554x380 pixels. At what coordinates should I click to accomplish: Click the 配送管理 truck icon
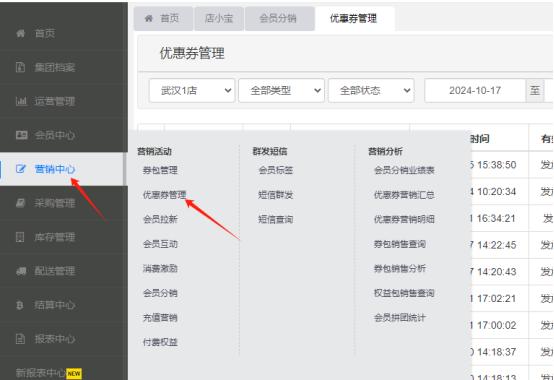coord(21,271)
